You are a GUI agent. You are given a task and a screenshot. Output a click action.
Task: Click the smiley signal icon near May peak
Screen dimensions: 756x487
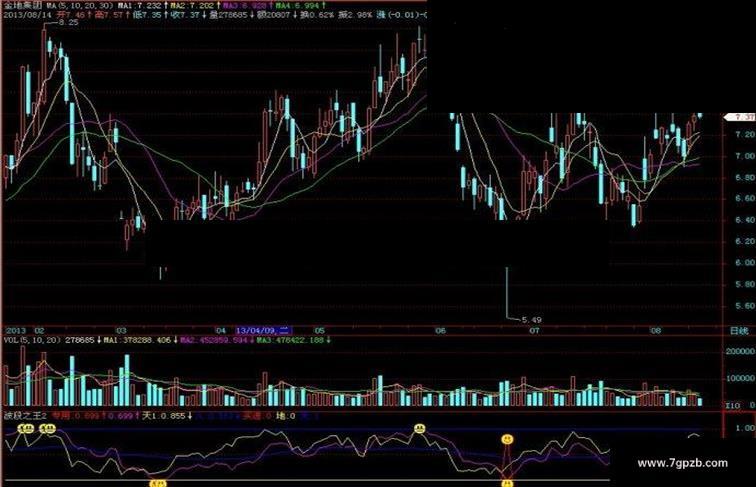(x=420, y=428)
